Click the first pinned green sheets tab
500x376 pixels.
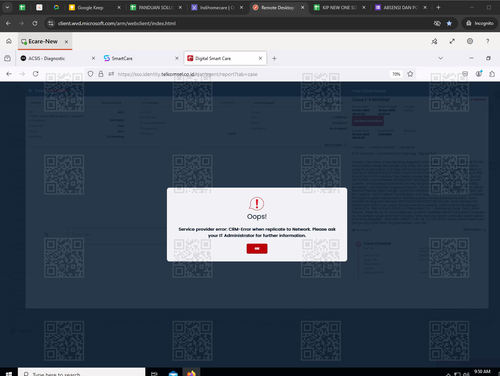(22, 7)
